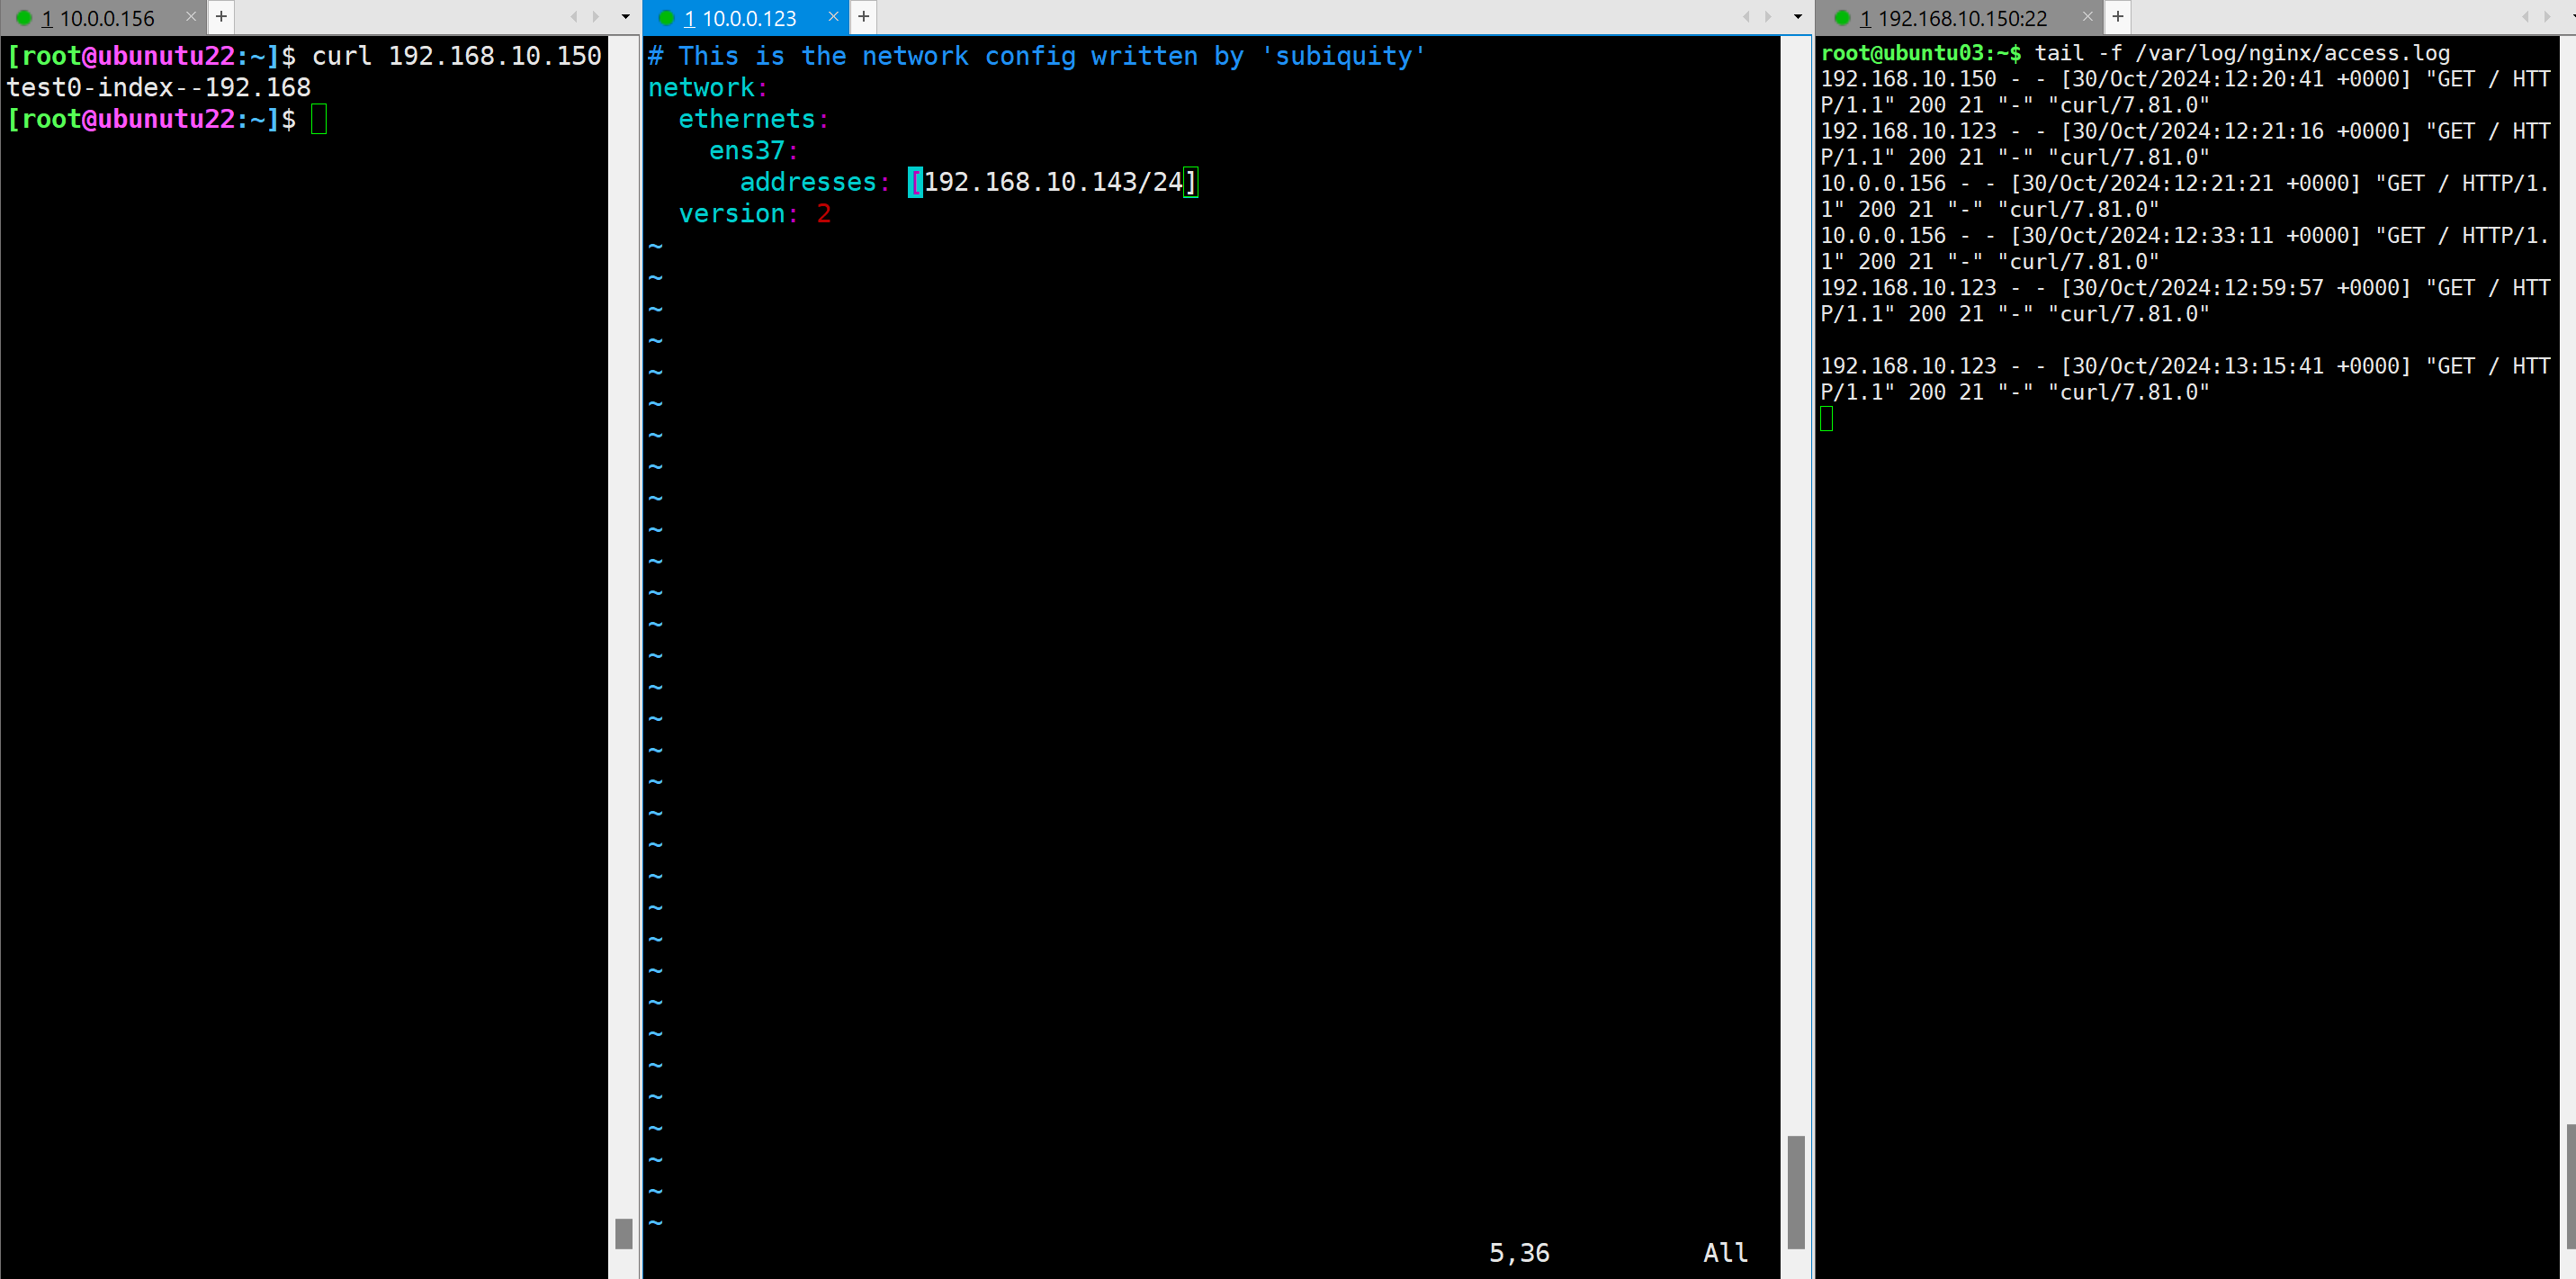Place cursor on the 192.168.10.143/24 address
This screenshot has width=2576, height=1279.
pos(1052,182)
